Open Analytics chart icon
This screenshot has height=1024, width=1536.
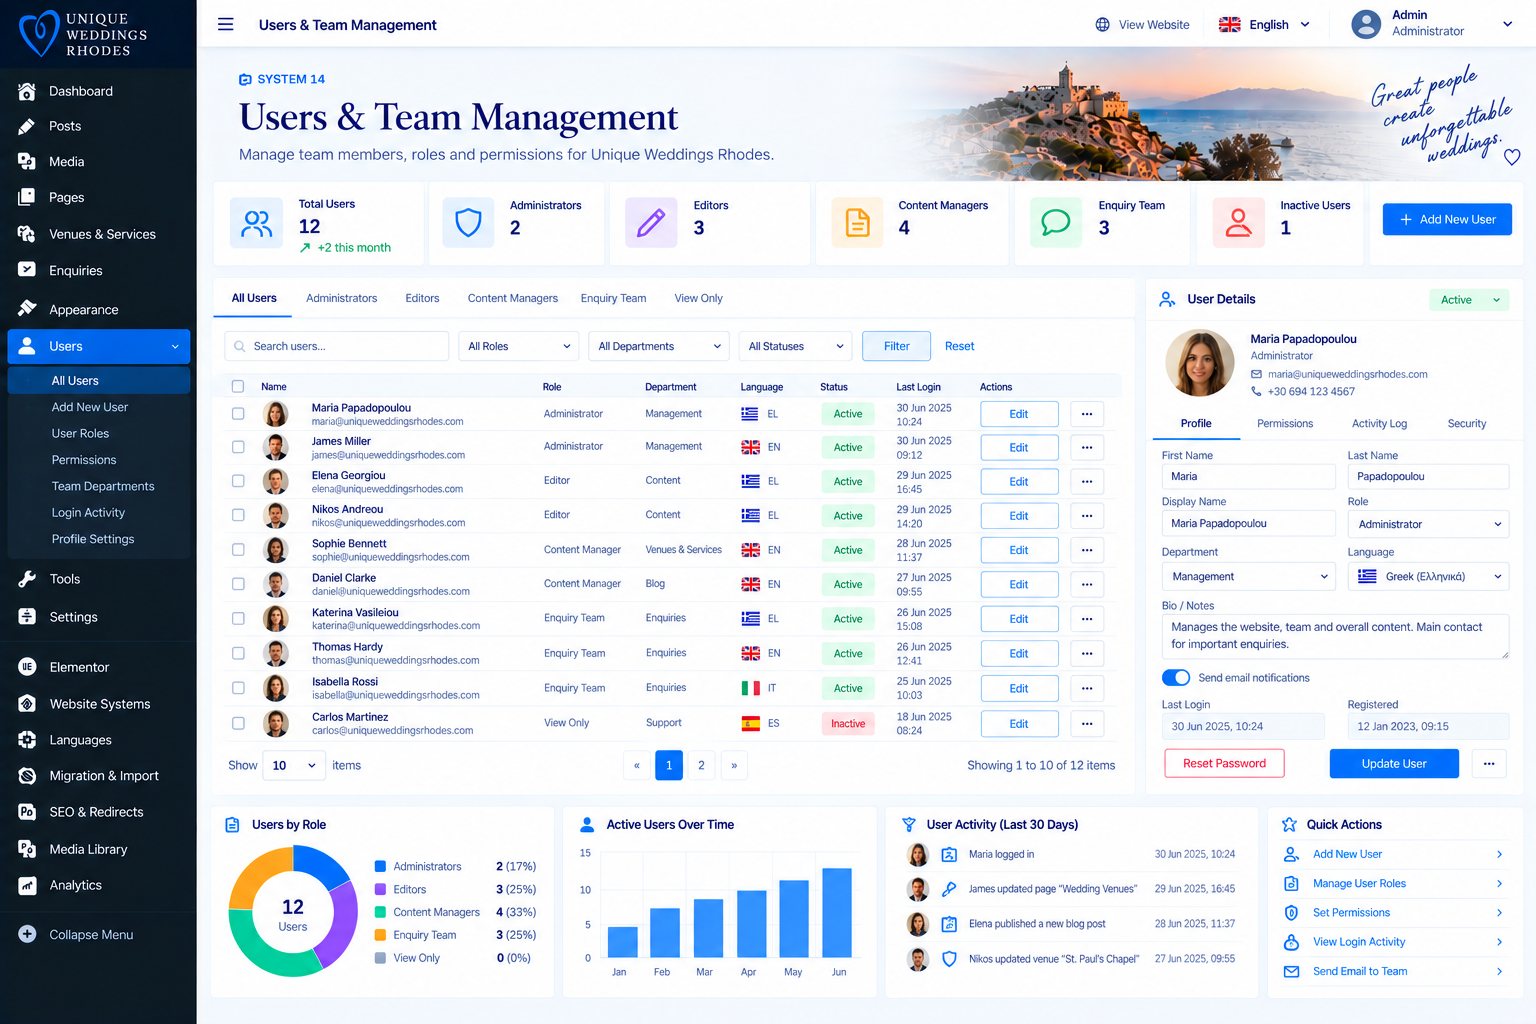tap(27, 885)
